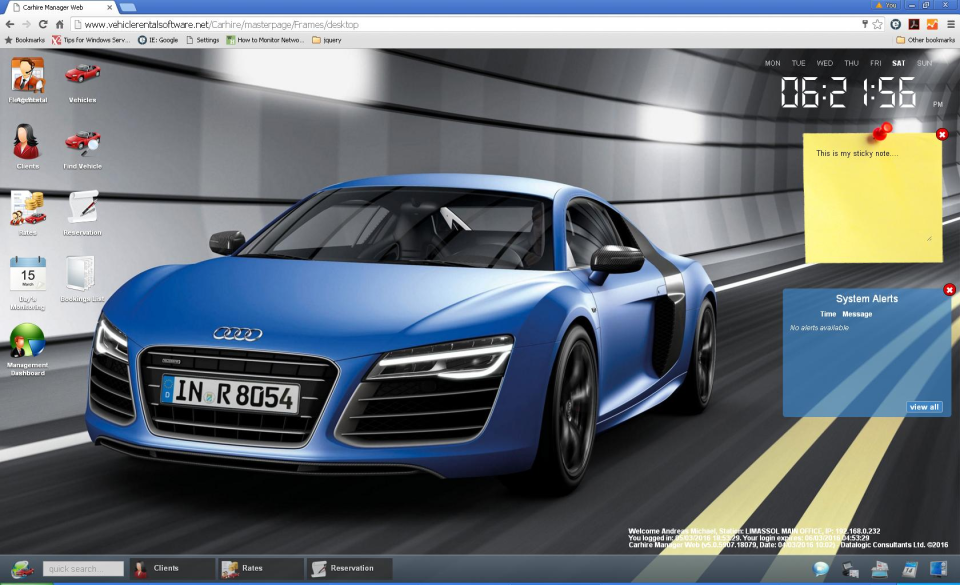This screenshot has width=960, height=585.
Task: Open the Find Vehicle desktop icon
Action: click(x=83, y=147)
